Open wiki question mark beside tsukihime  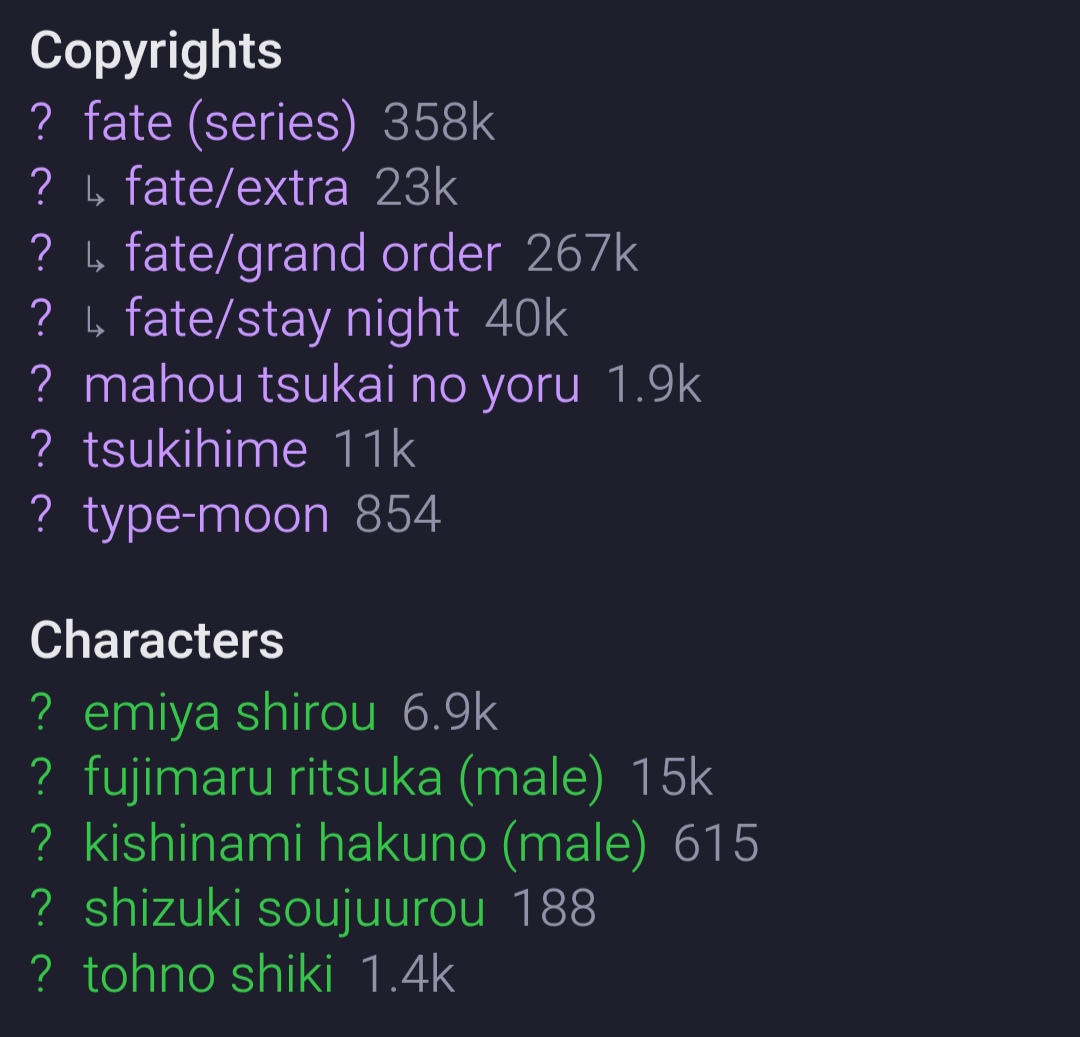coord(41,450)
